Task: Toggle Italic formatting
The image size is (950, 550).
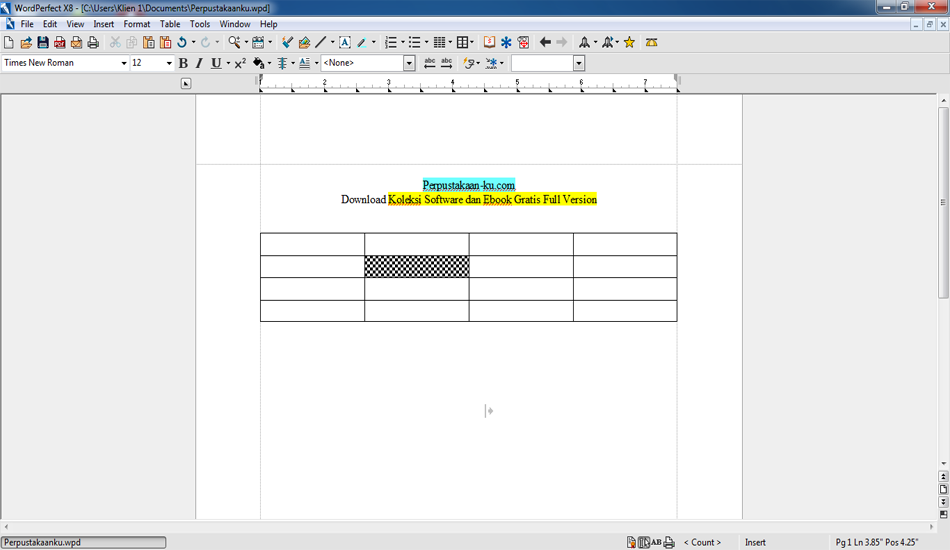Action: pos(199,63)
